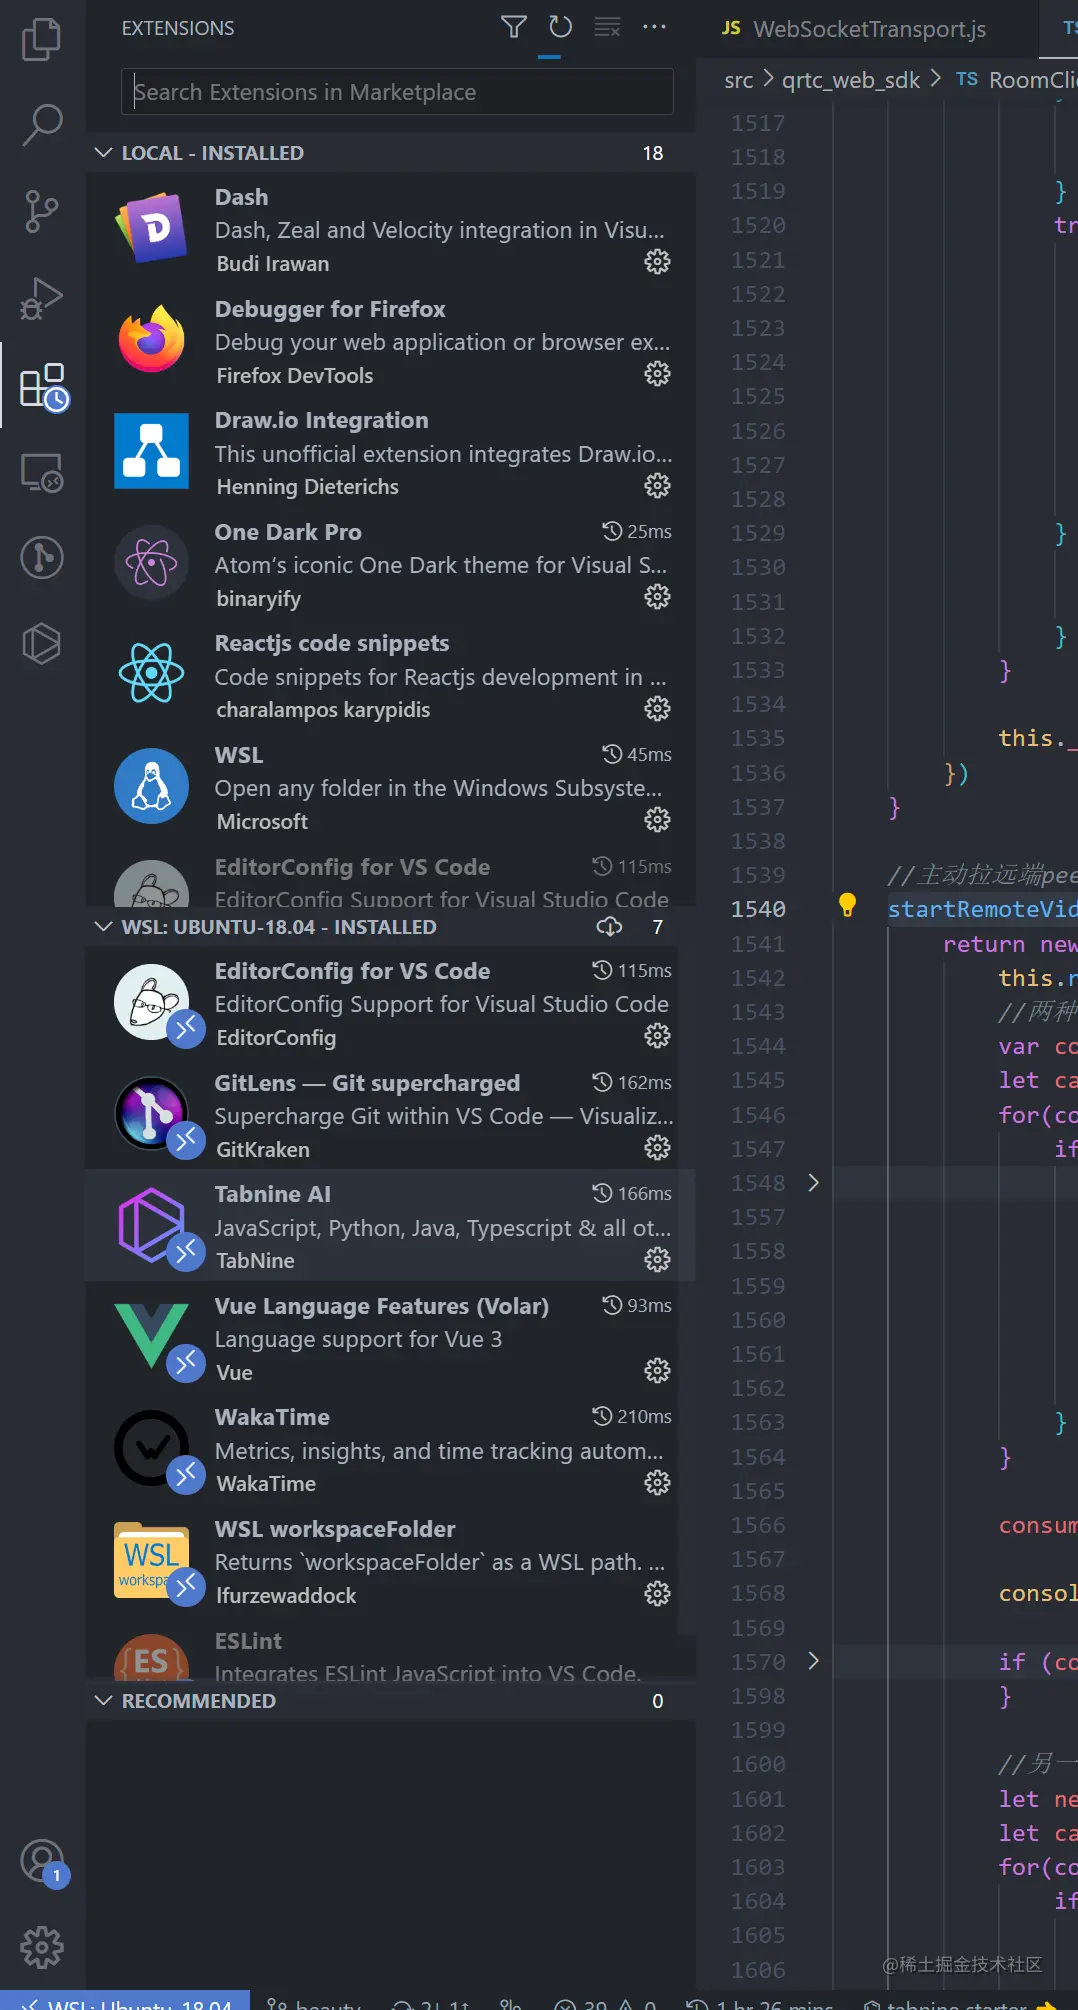
Task: Select line number 1540 in gutter
Action: tap(758, 909)
